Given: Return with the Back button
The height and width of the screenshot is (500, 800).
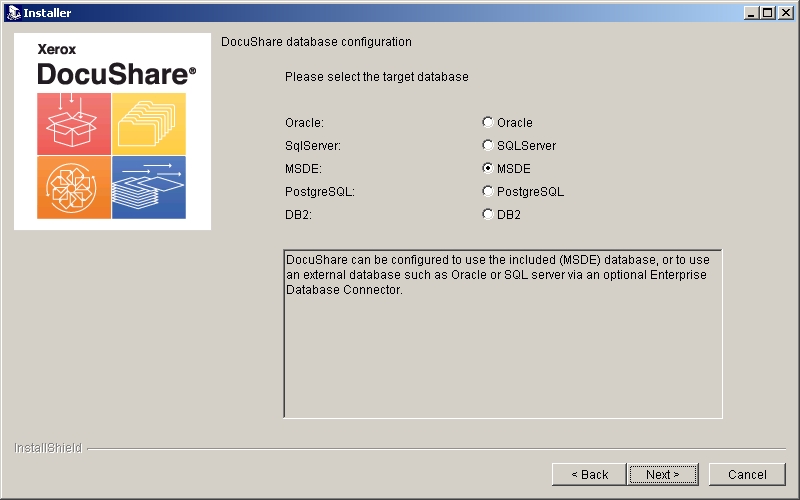Looking at the screenshot, I should pyautogui.click(x=589, y=474).
